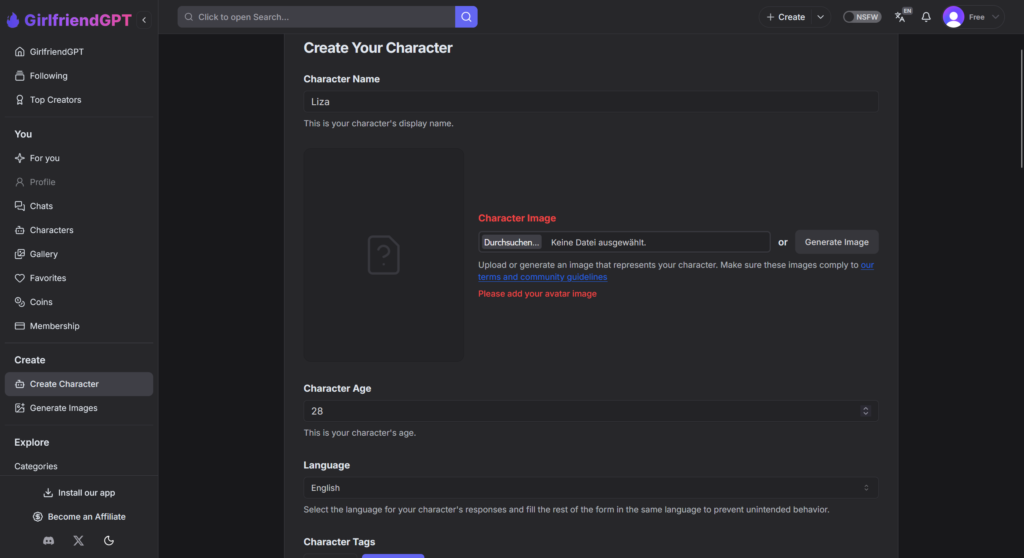This screenshot has height=558, width=1024.
Task: Click Become an Affiliate
Action: (79, 517)
